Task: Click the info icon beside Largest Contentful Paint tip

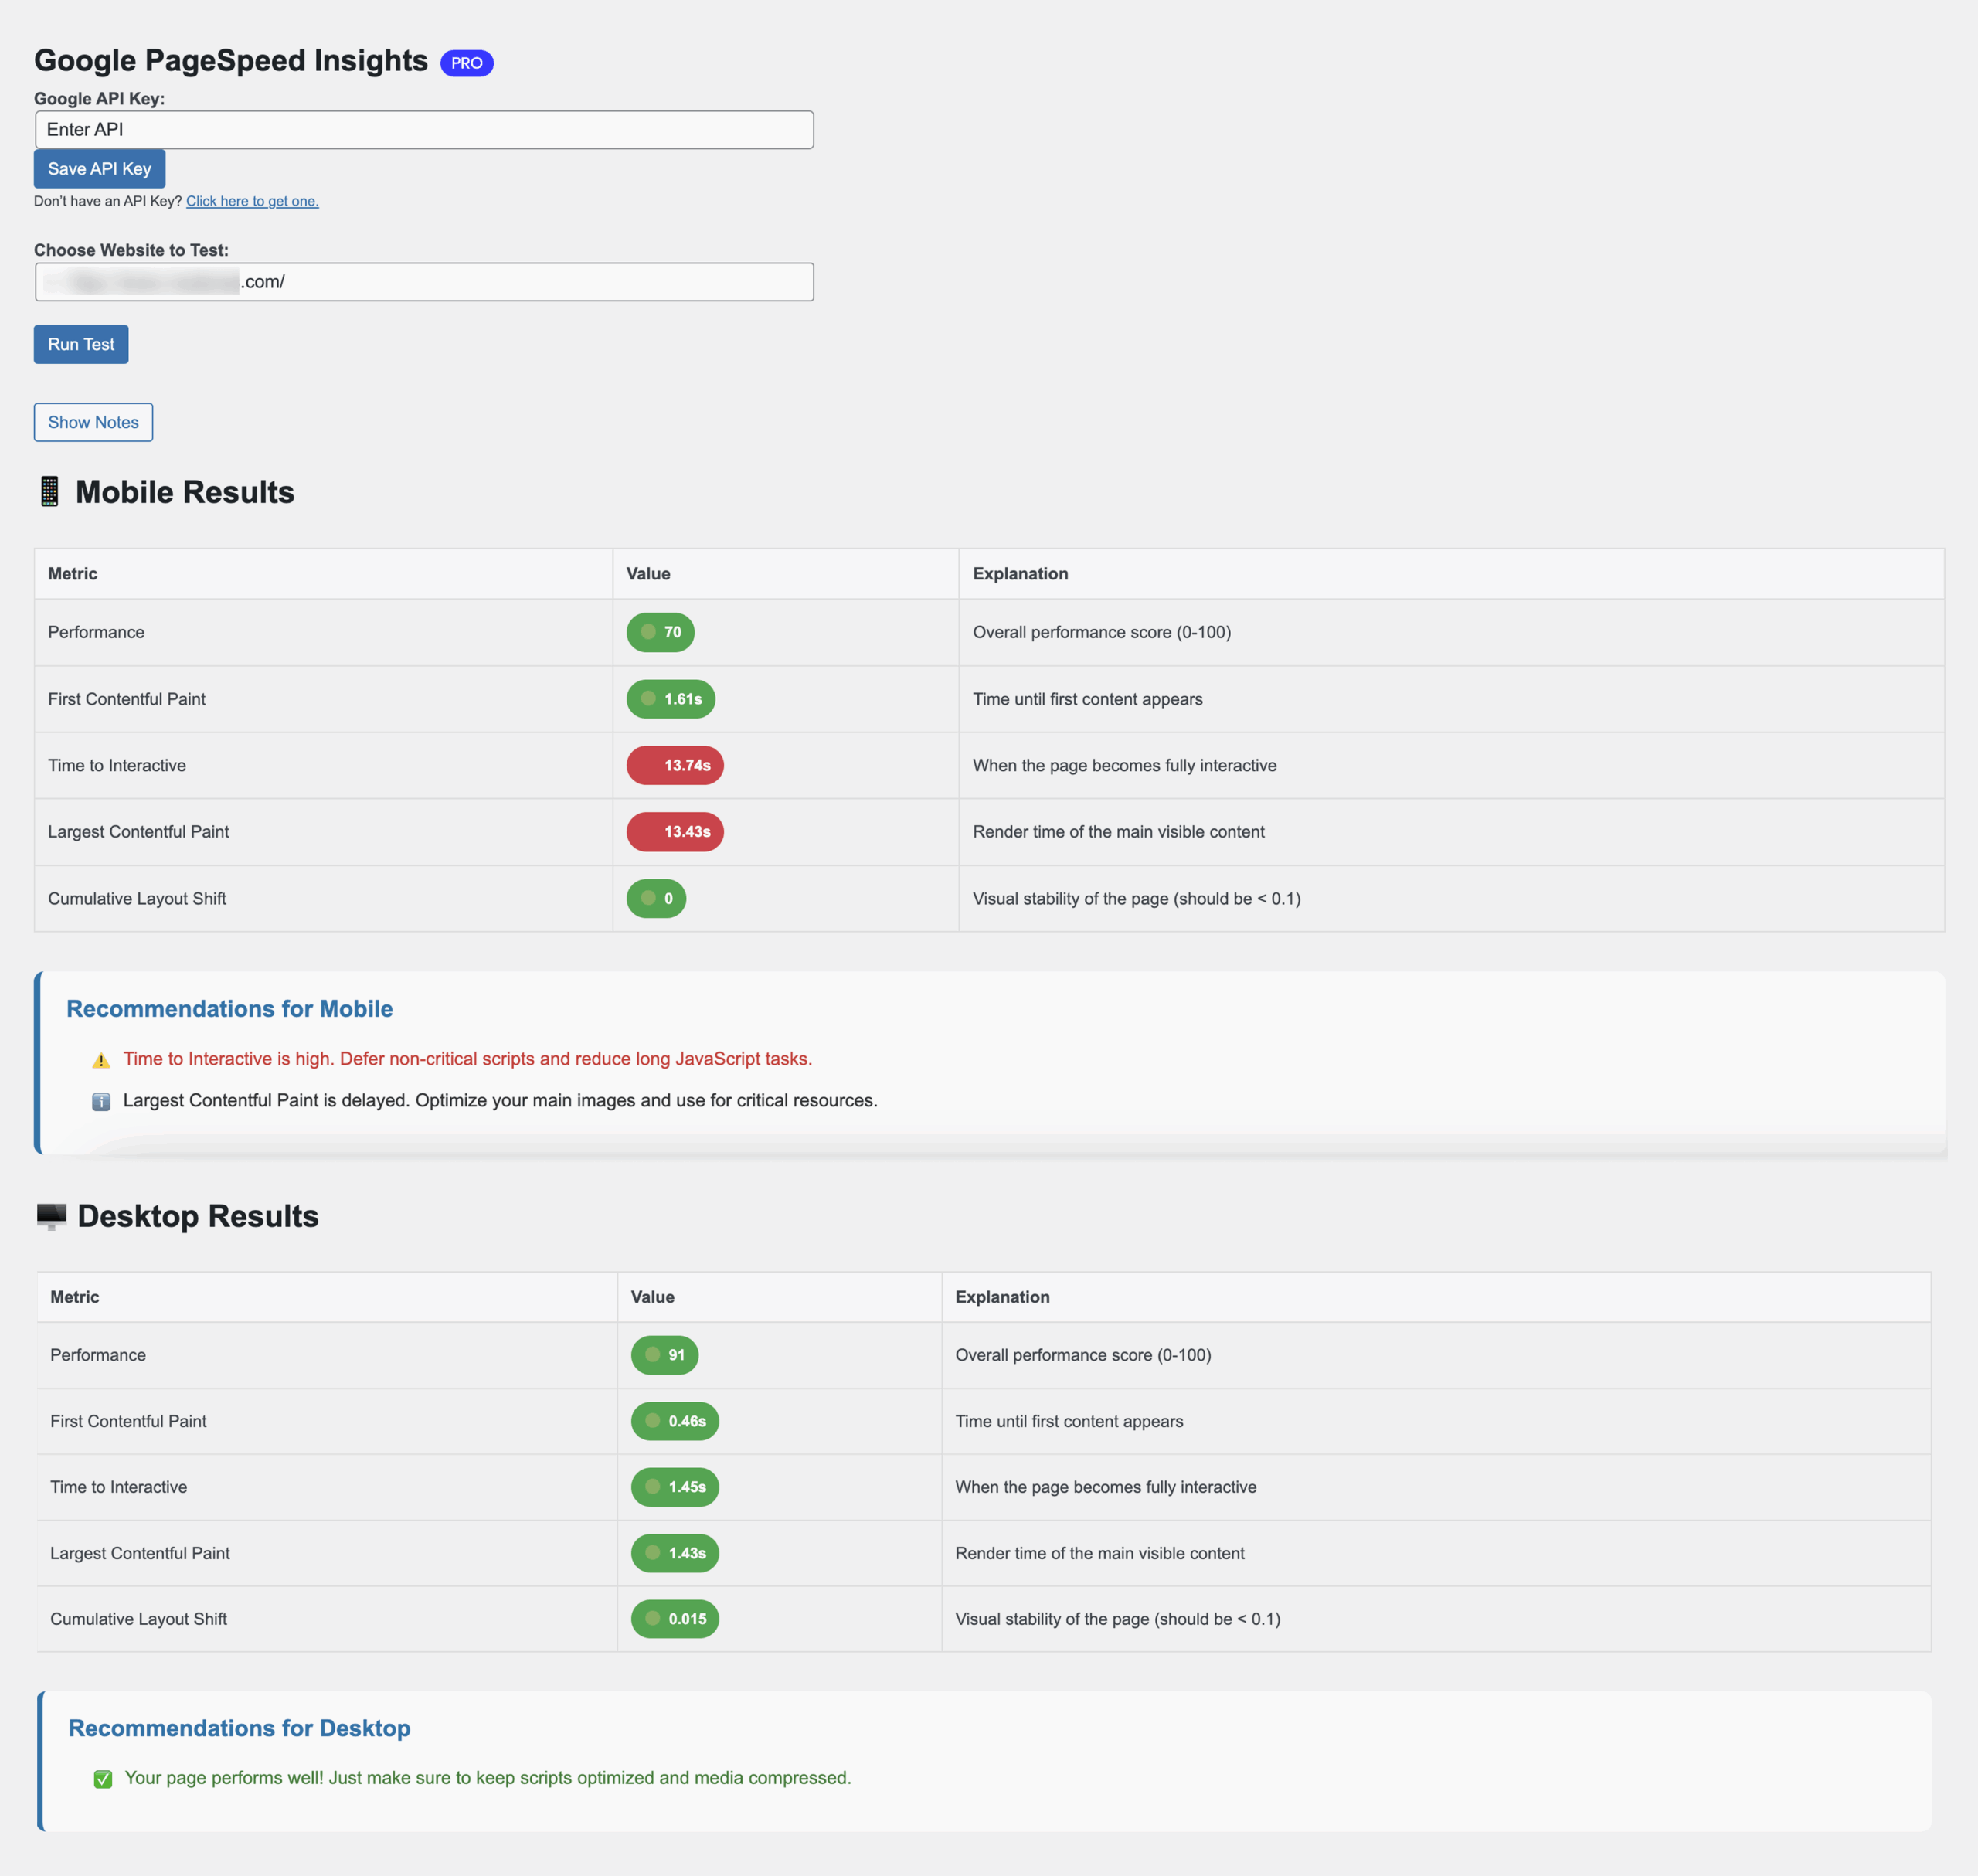Action: tap(101, 1102)
